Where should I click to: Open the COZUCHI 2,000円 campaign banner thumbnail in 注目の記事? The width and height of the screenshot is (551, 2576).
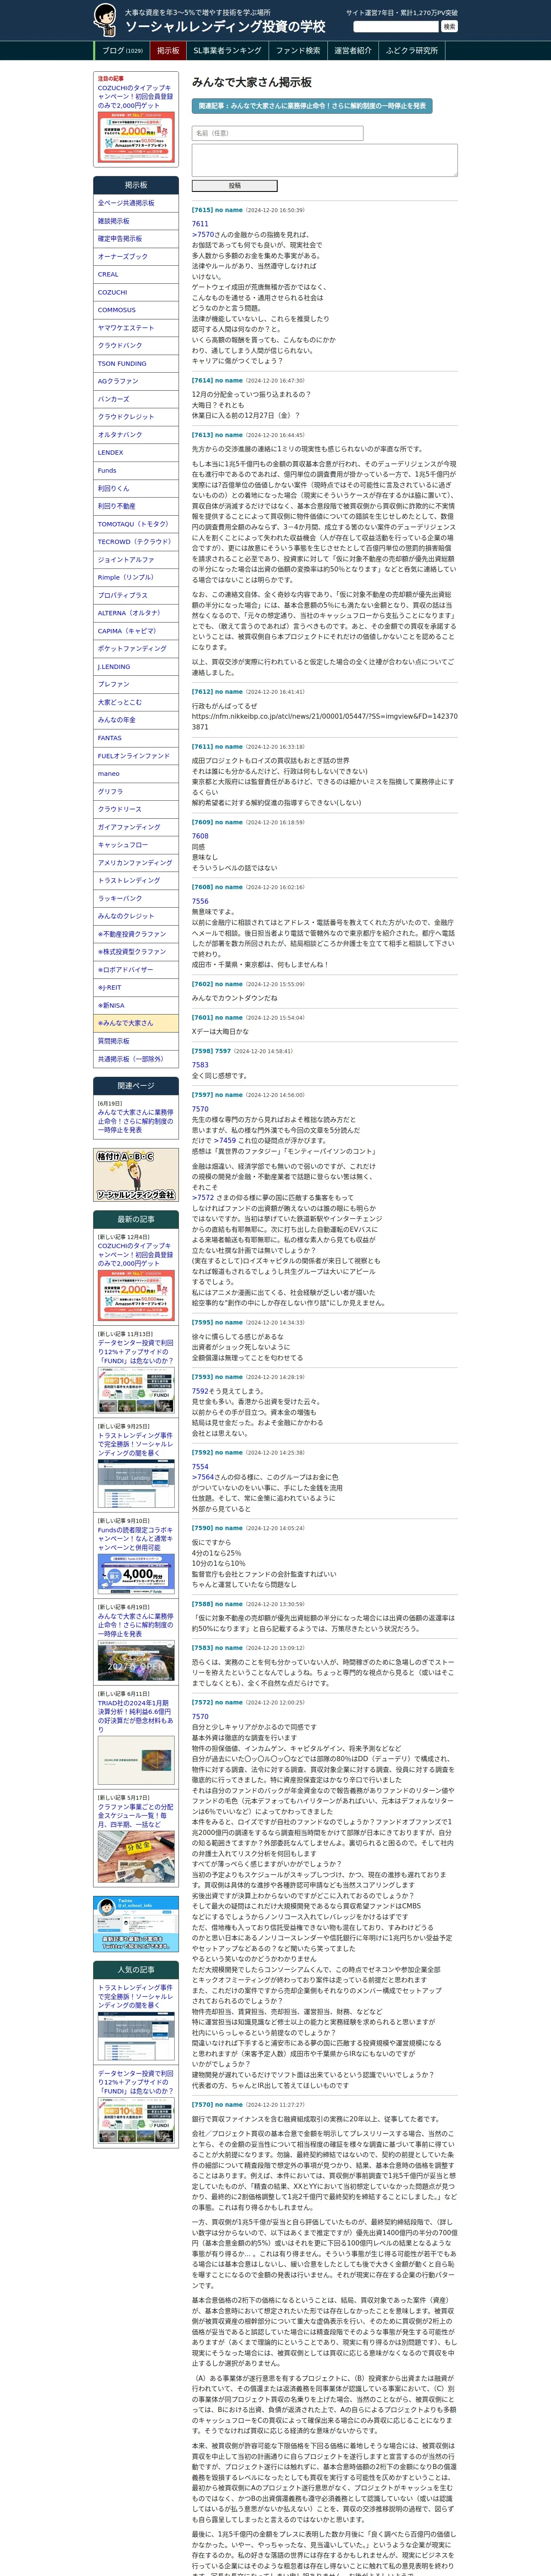[136, 137]
